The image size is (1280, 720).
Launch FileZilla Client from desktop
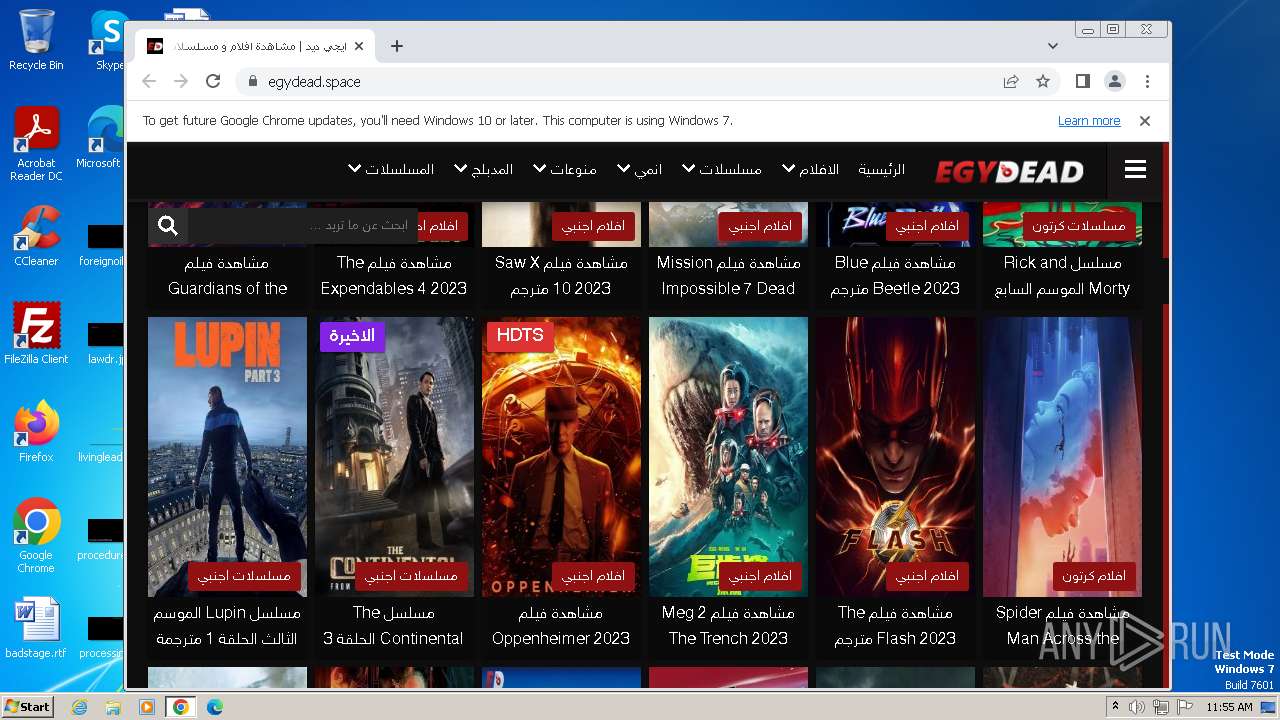point(36,334)
